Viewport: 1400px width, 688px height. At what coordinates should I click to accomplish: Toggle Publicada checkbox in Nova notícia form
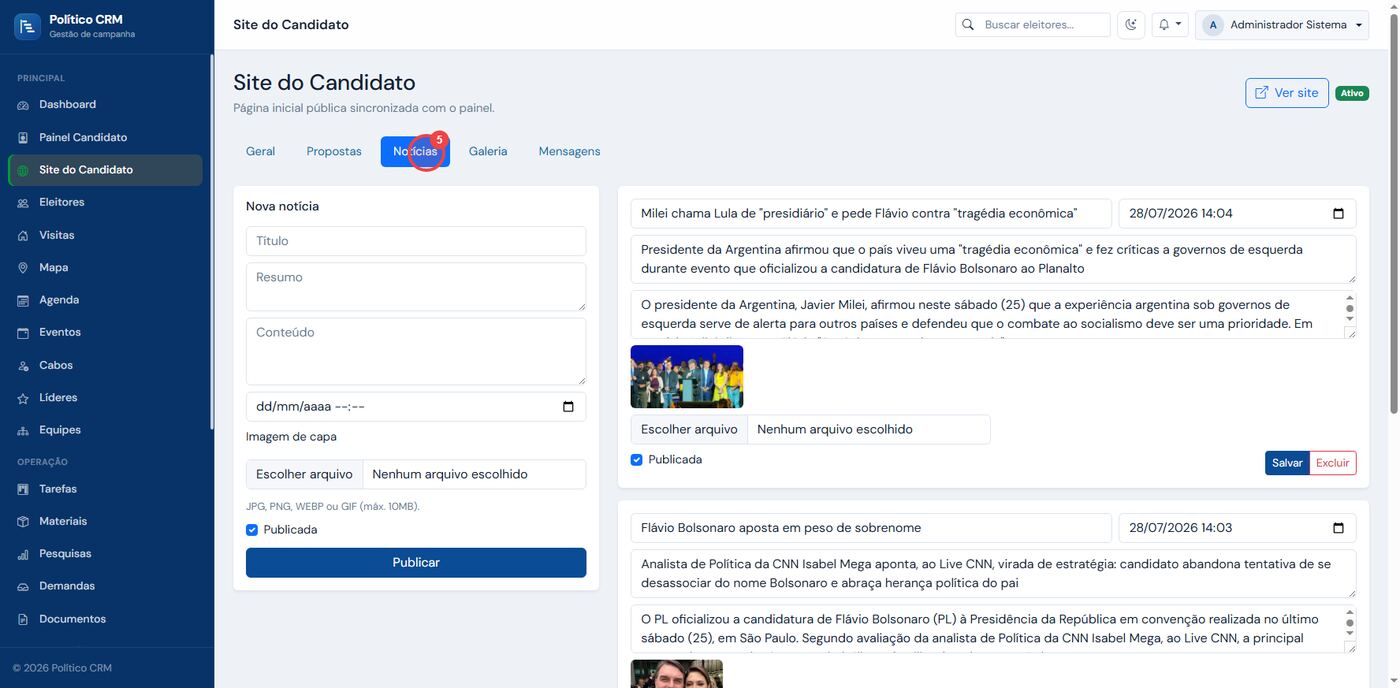(252, 530)
